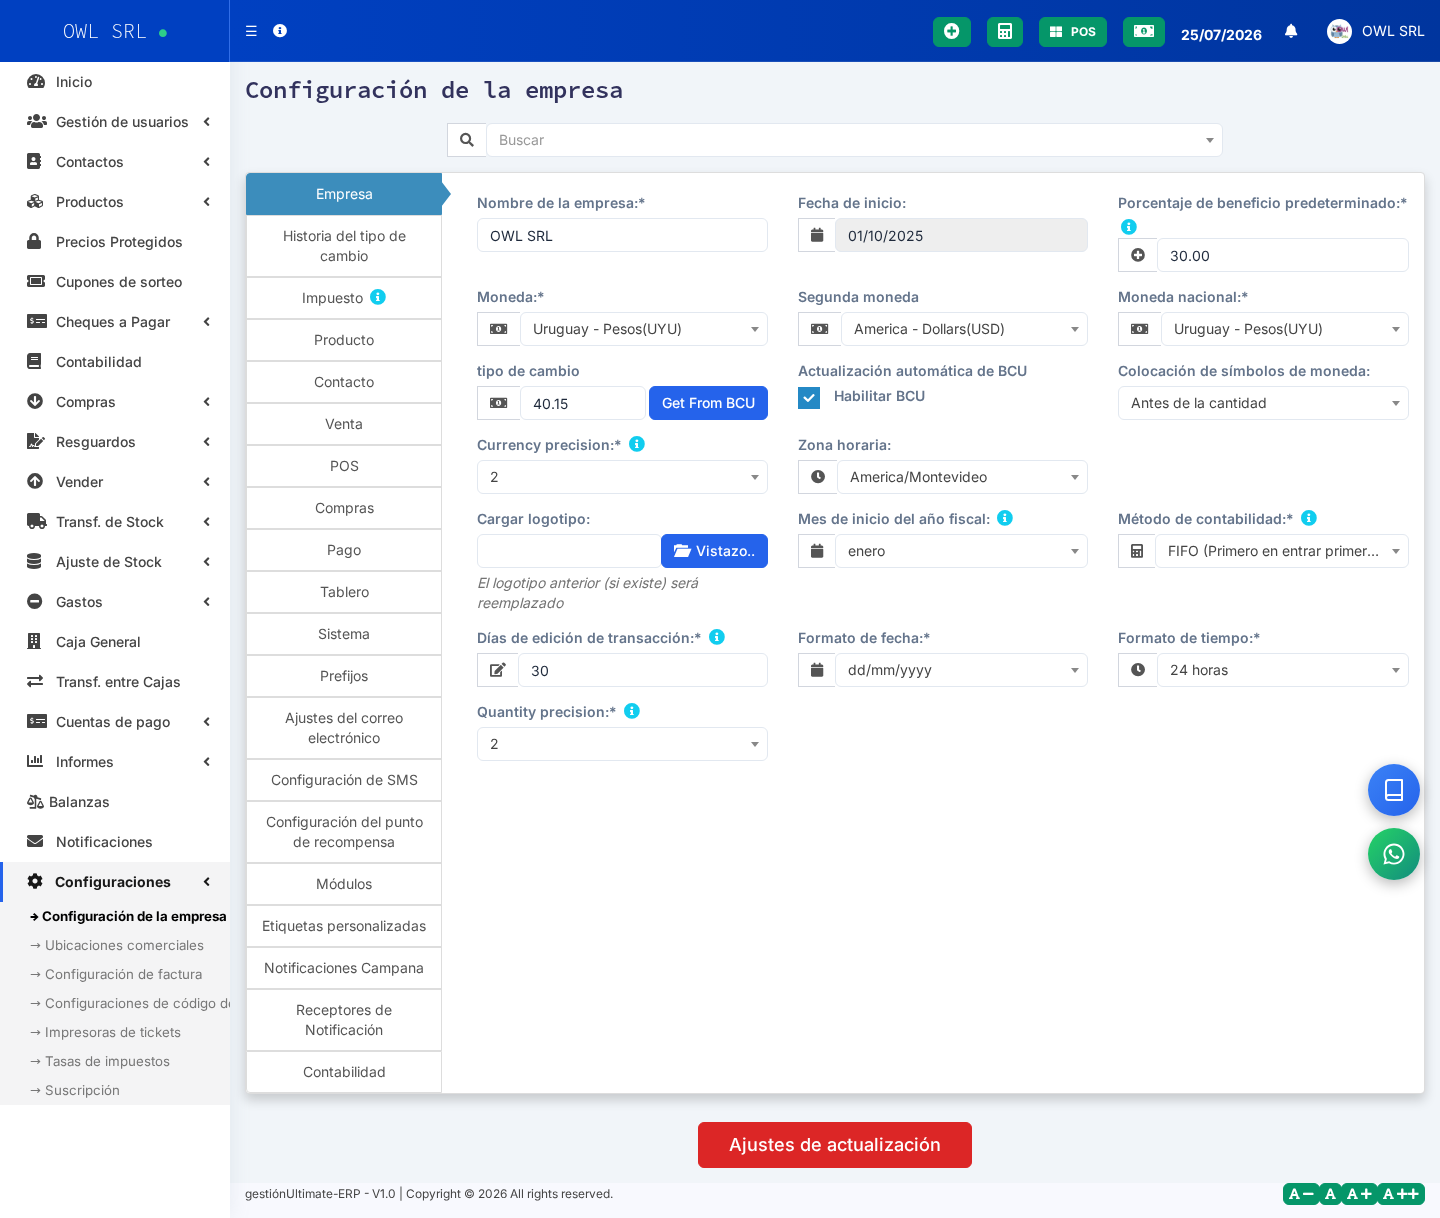Click the tipo de cambio input 40.15

[x=582, y=403]
